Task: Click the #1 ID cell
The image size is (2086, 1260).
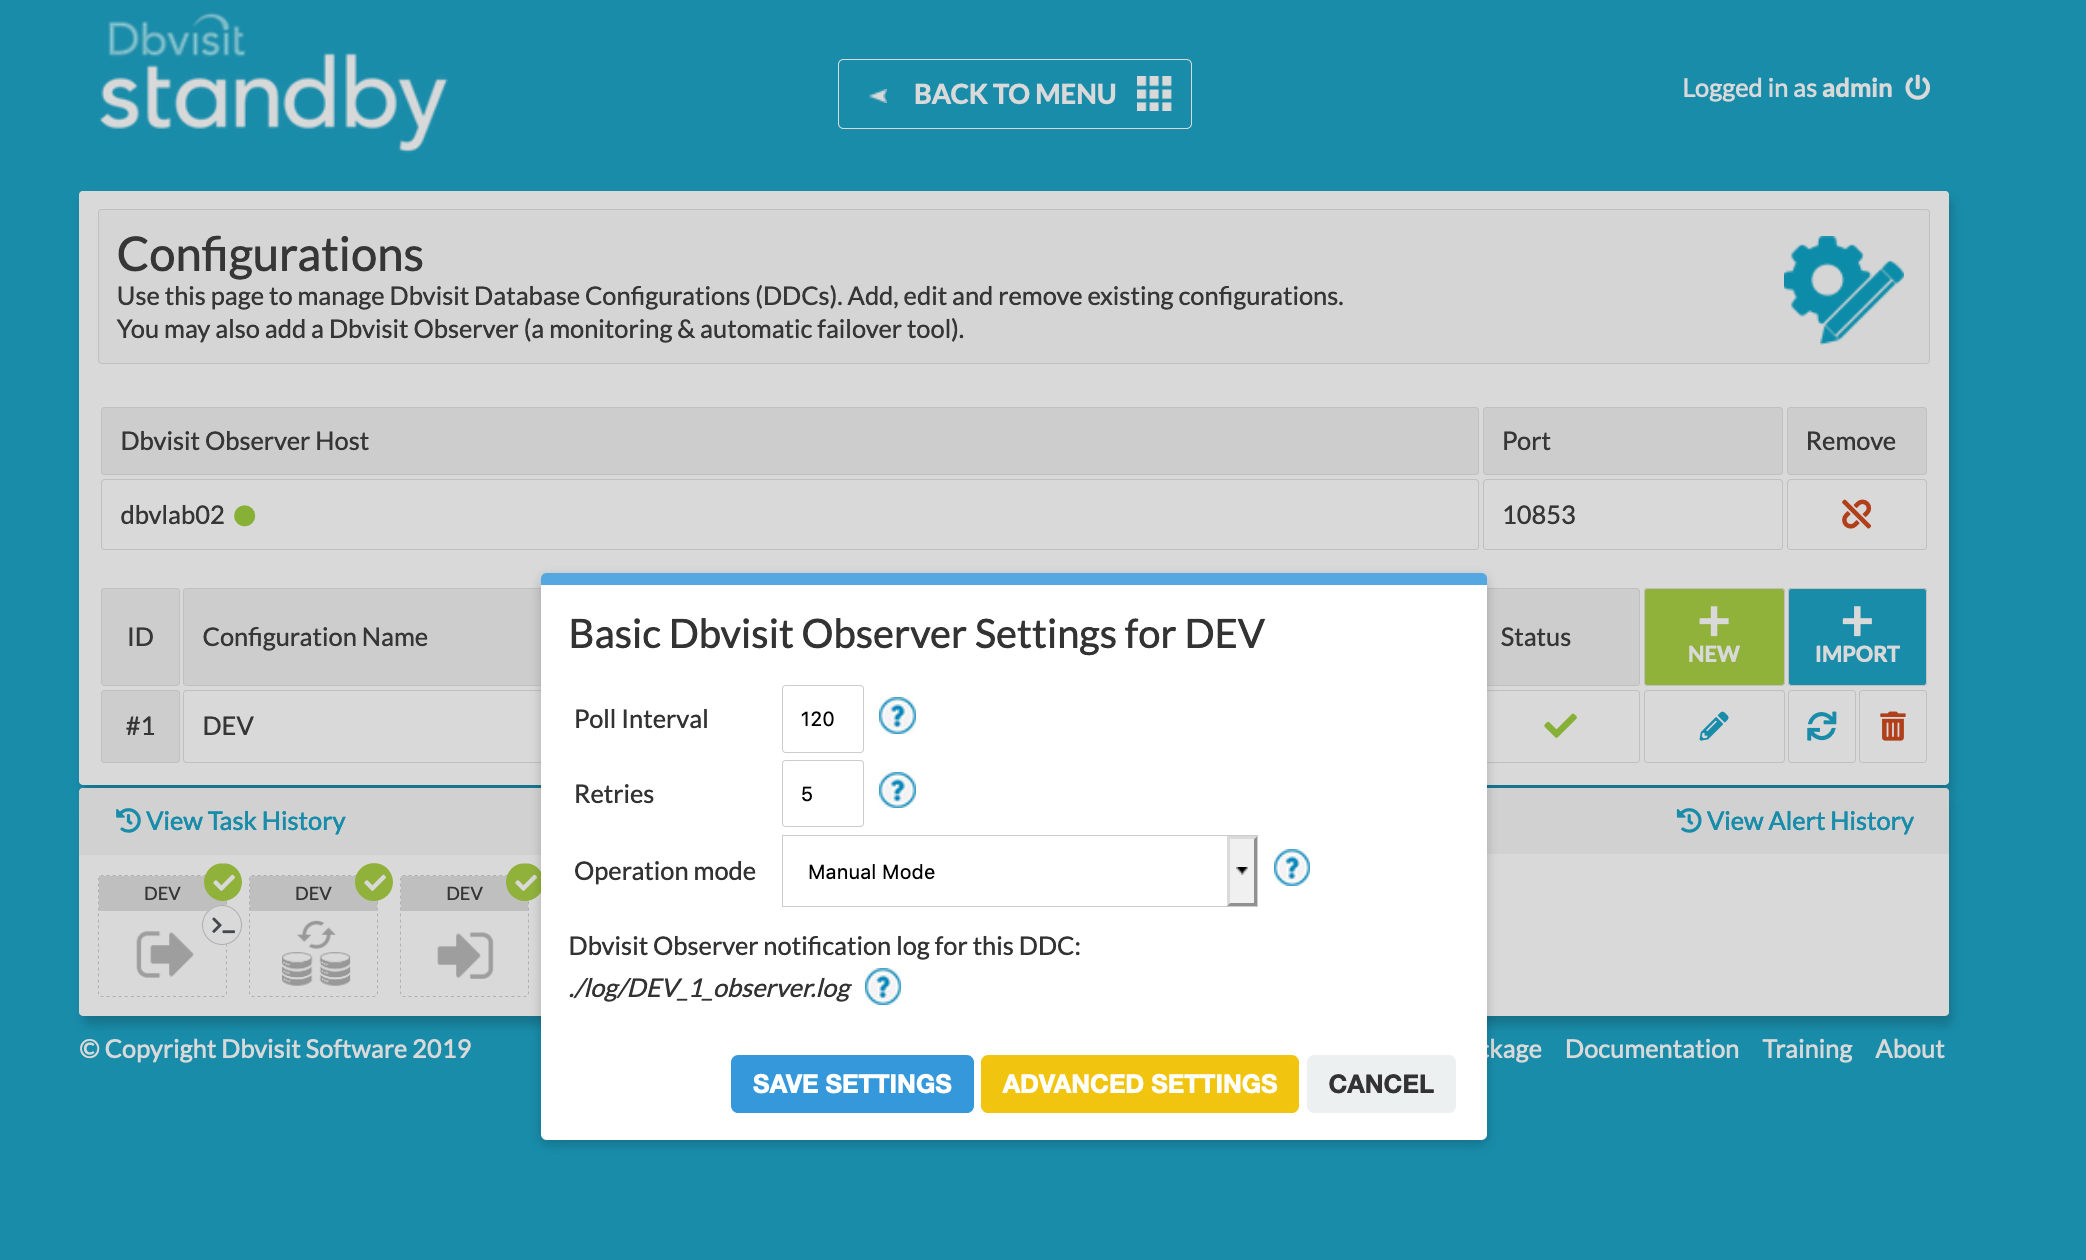Action: coord(140,726)
